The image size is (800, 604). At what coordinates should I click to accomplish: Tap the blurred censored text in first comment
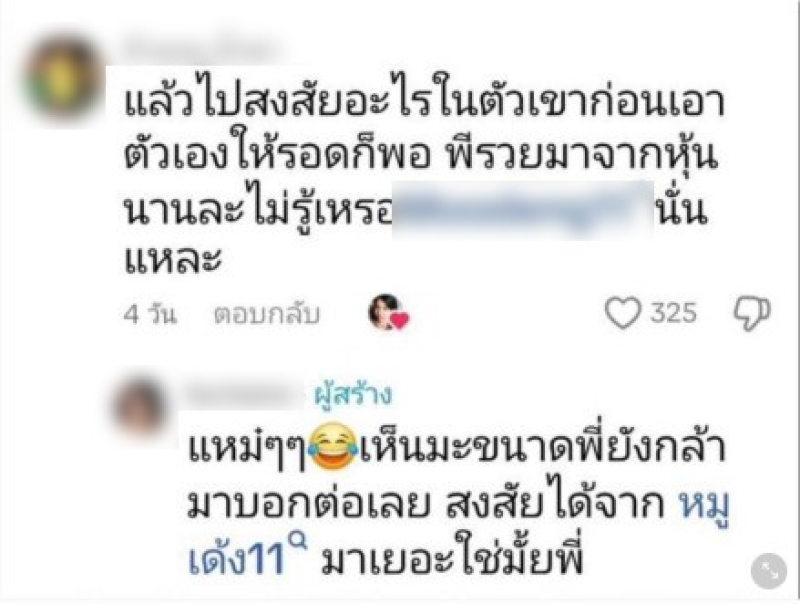tap(523, 210)
